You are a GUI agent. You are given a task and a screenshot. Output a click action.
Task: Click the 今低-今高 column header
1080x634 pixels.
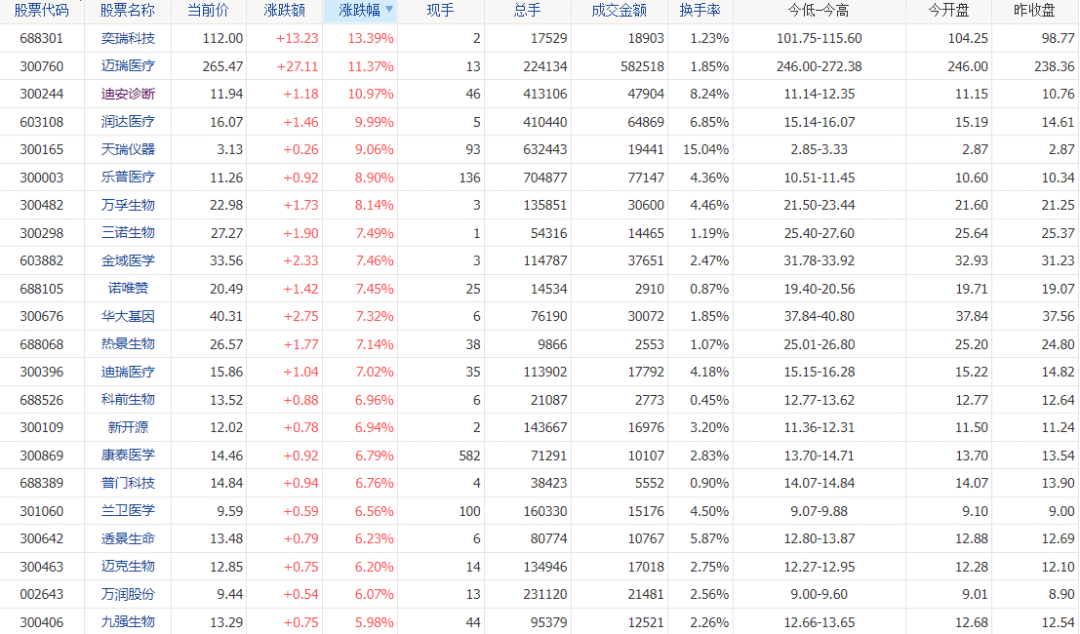pos(818,10)
